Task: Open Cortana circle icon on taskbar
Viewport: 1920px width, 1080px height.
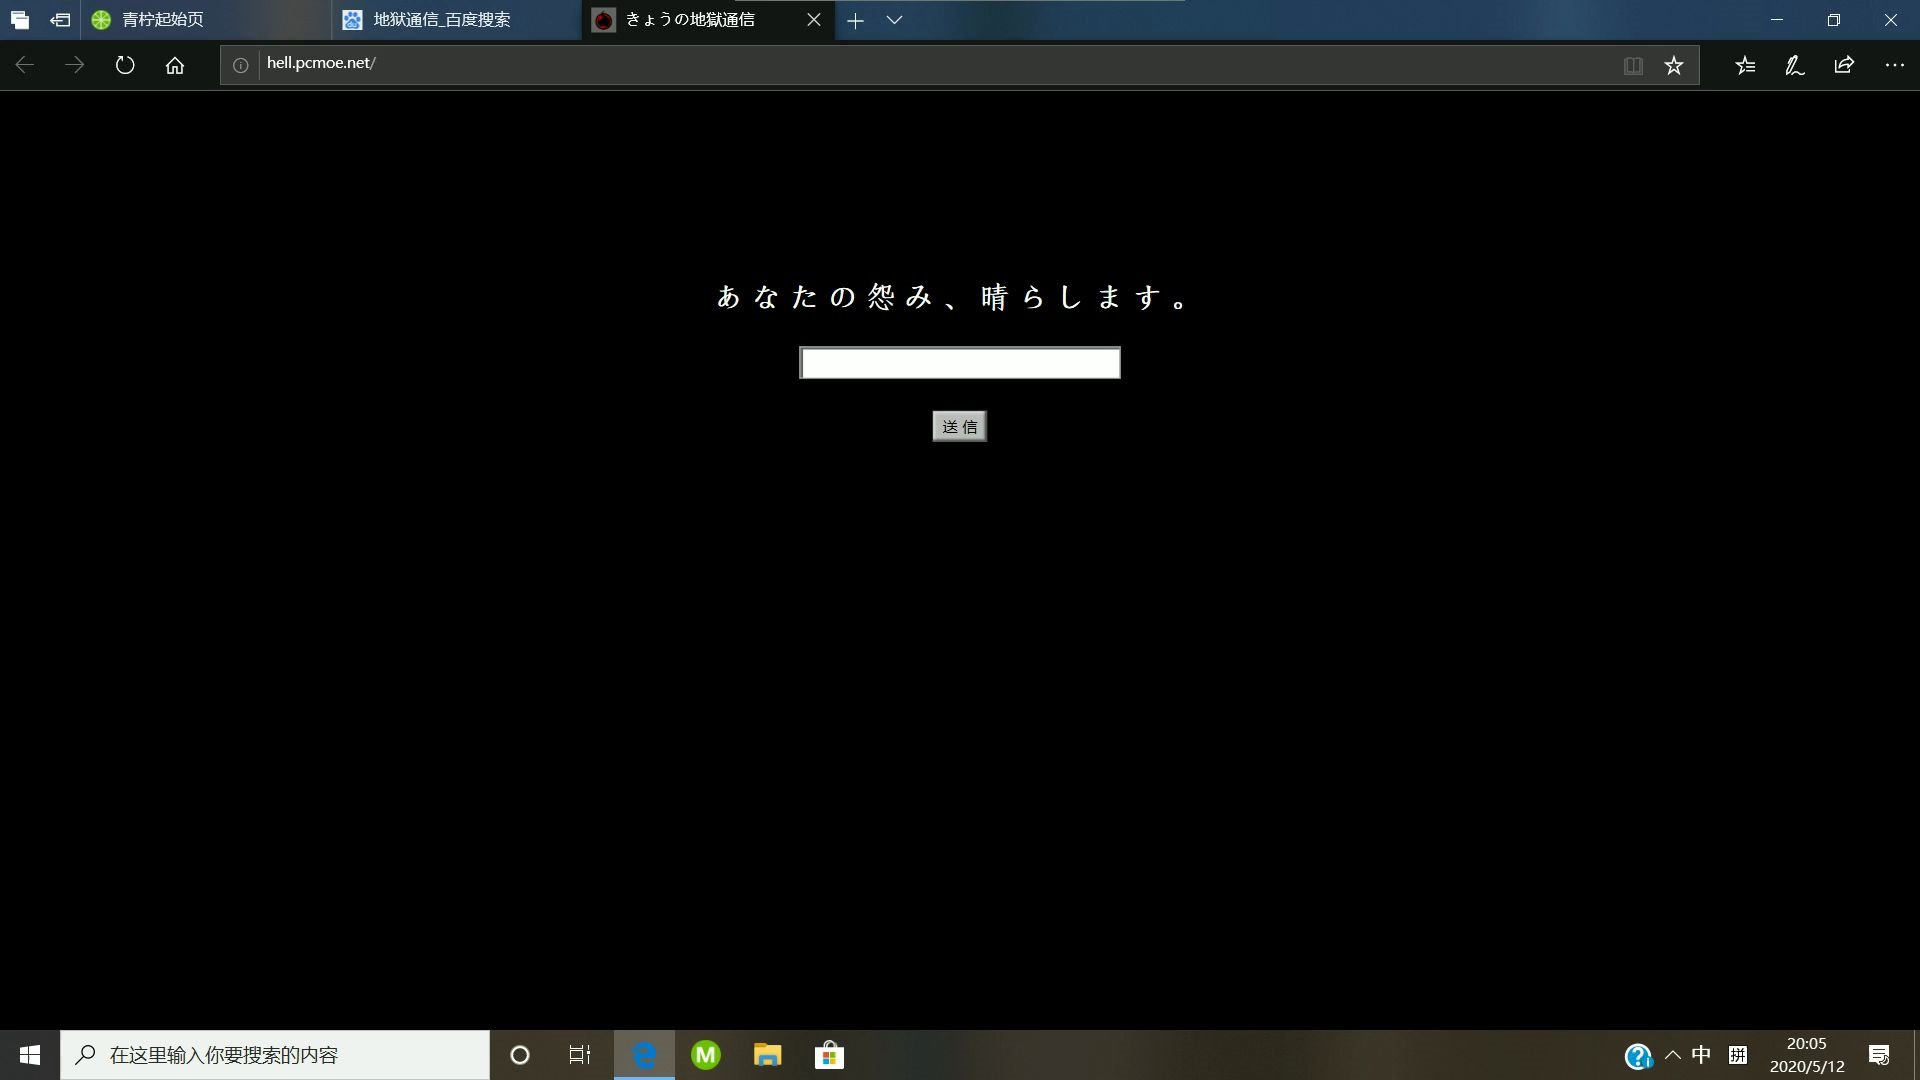Action: click(519, 1055)
